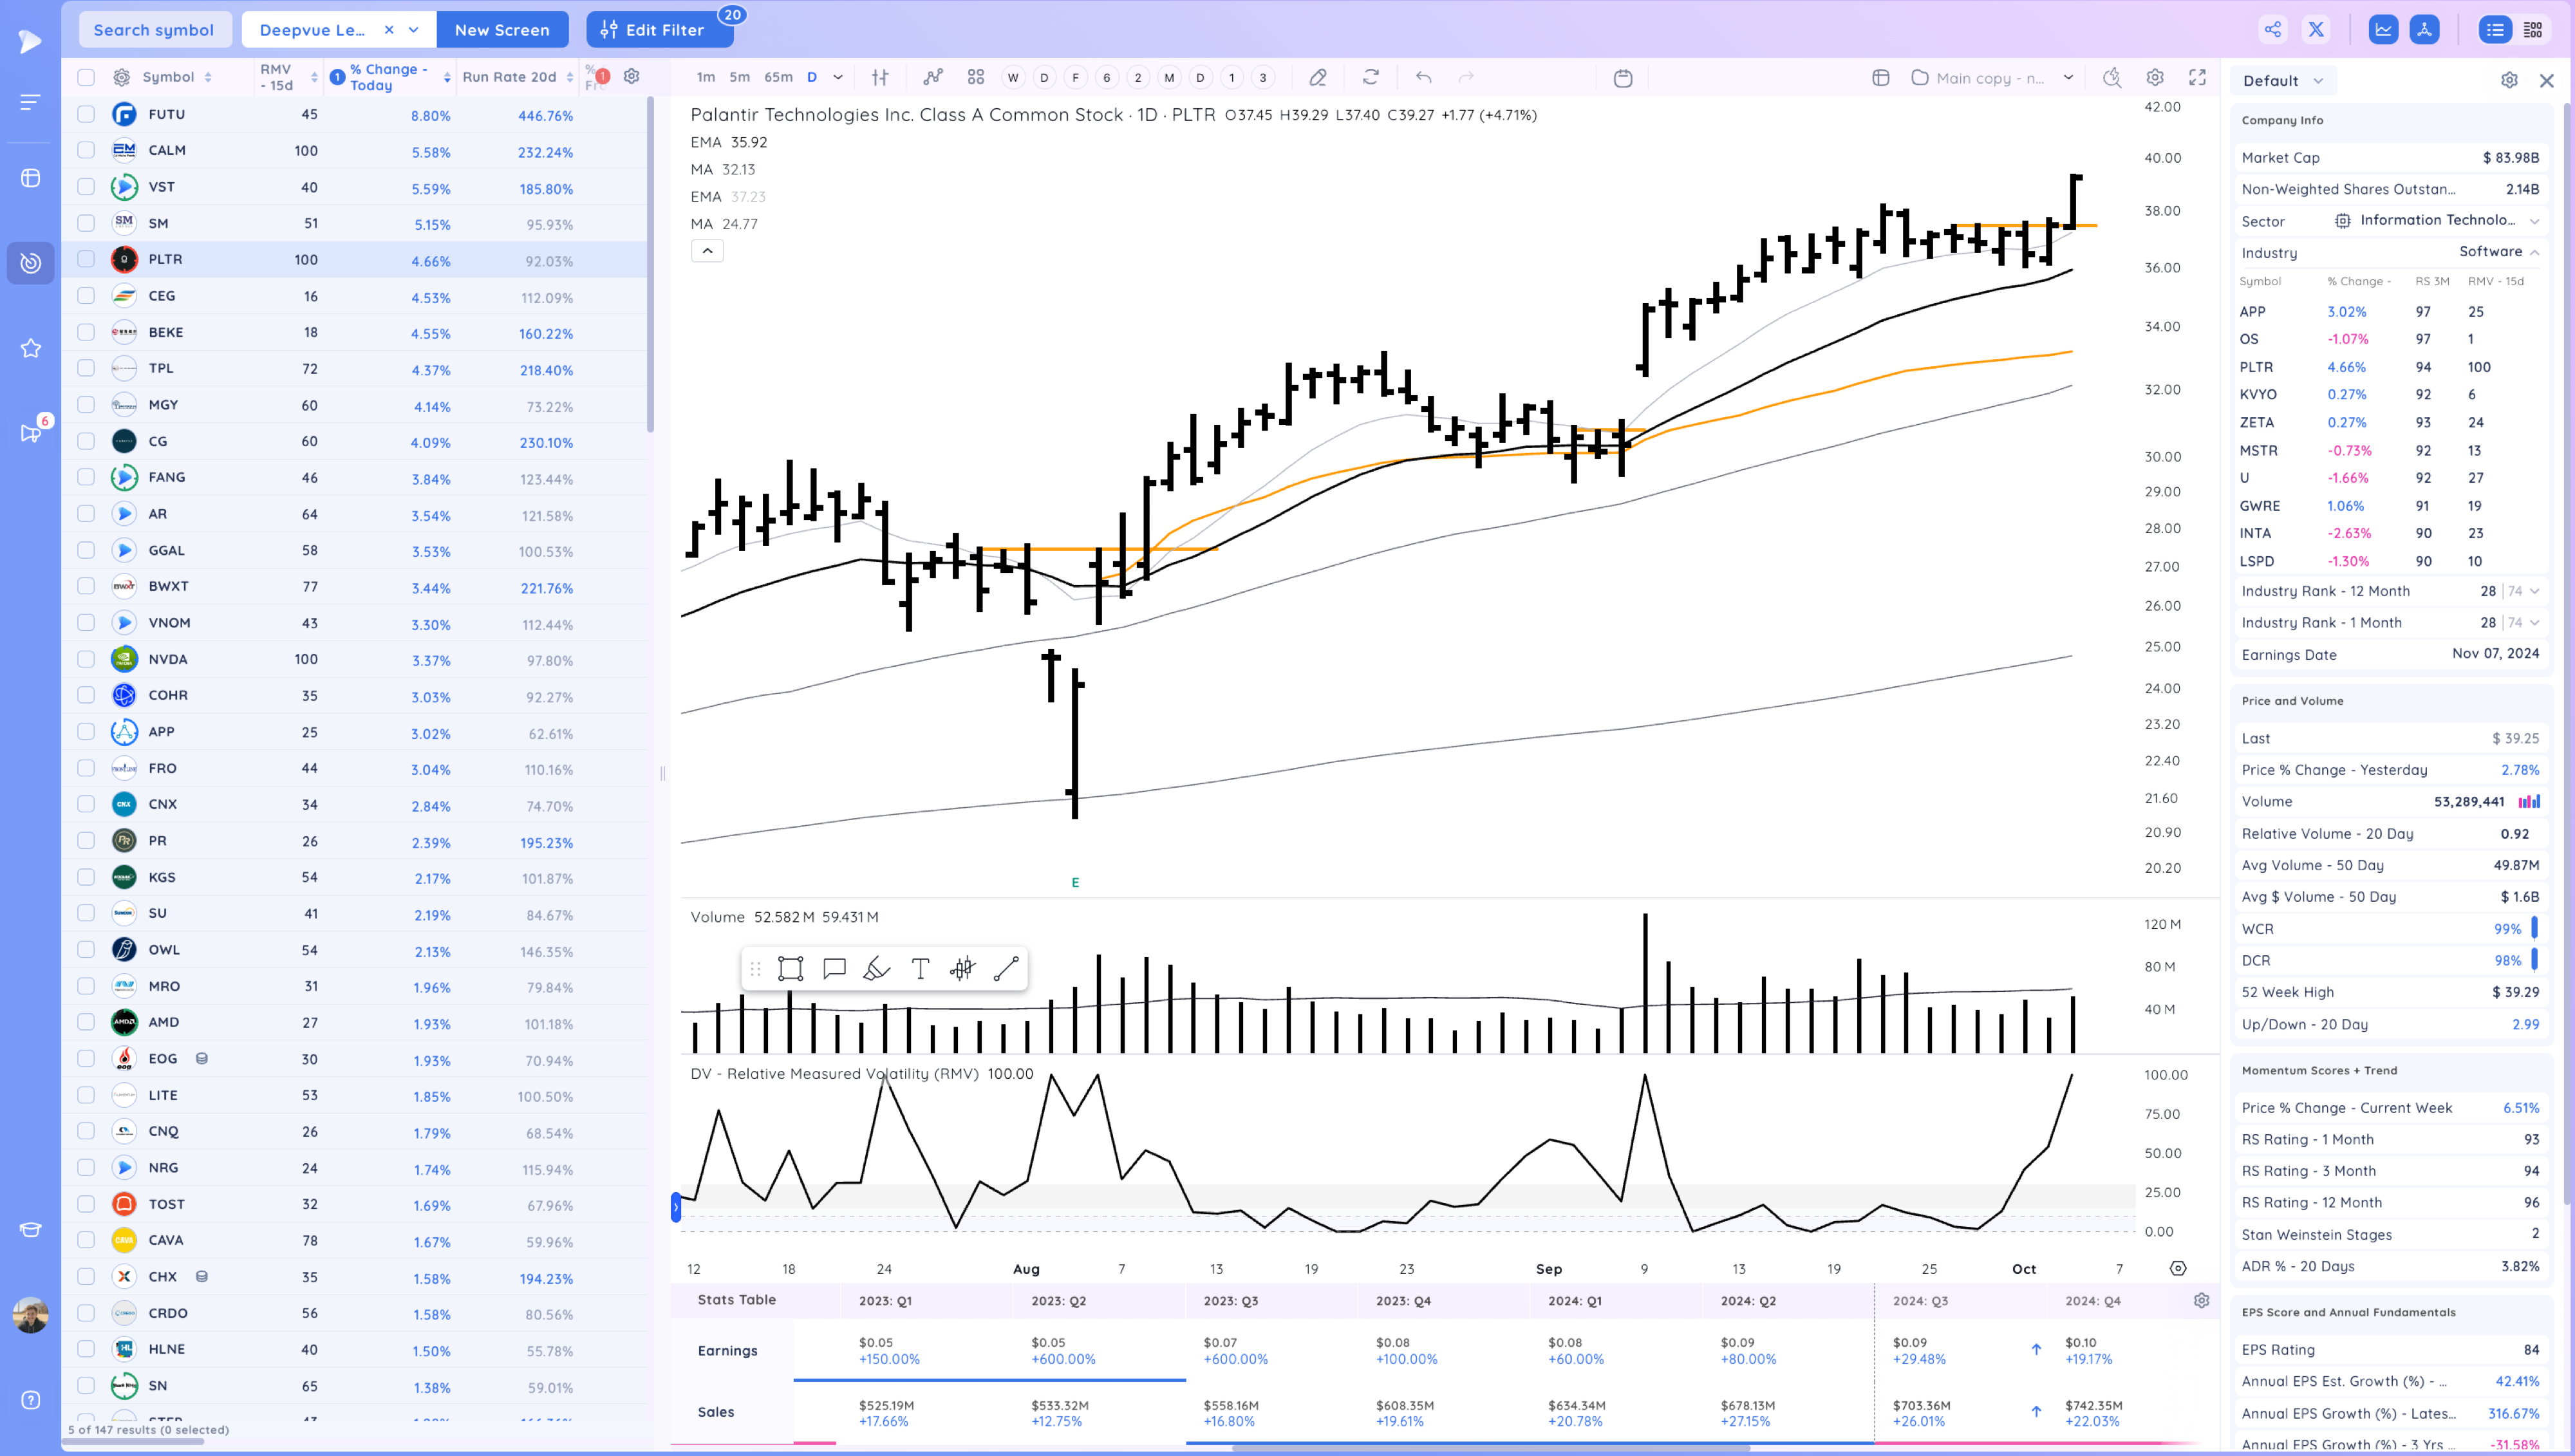
Task: Switch to the 65m timeframe
Action: tap(778, 77)
